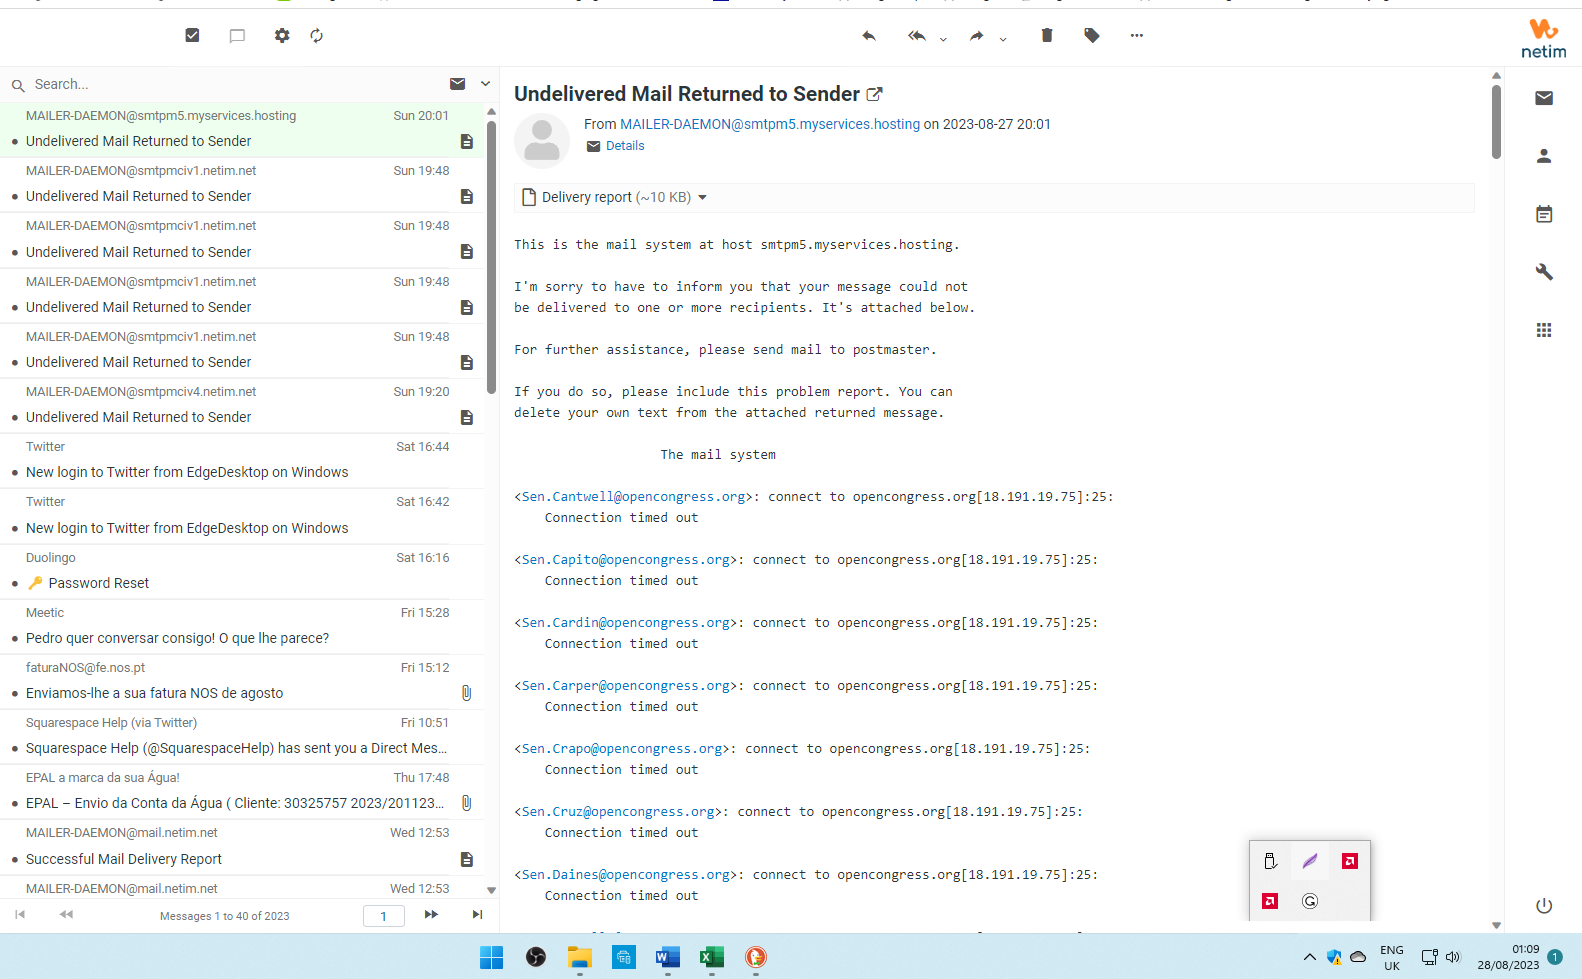This screenshot has width=1582, height=979.
Task: Open the list options gear icon
Action: tap(282, 36)
